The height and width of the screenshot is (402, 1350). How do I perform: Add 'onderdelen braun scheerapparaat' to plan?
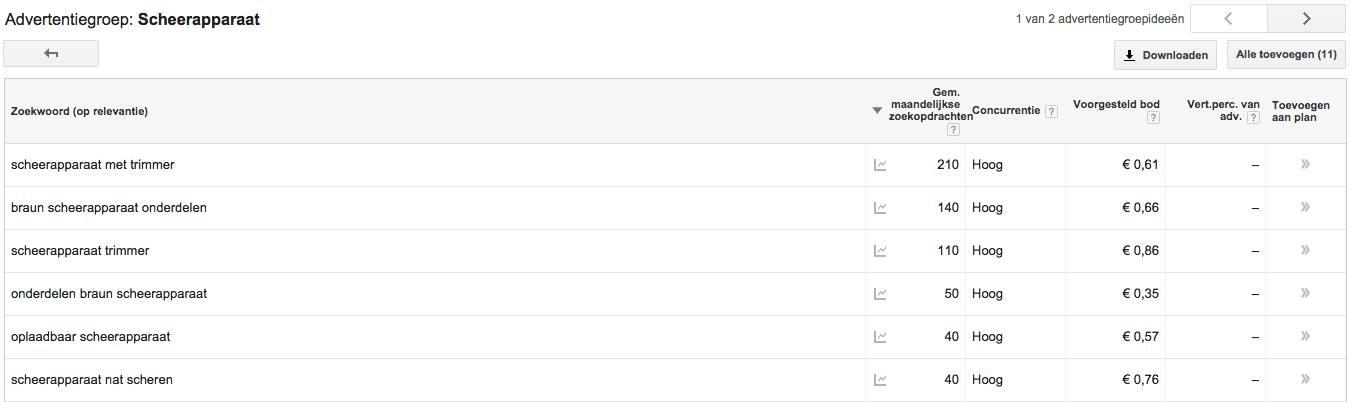[x=1305, y=294]
